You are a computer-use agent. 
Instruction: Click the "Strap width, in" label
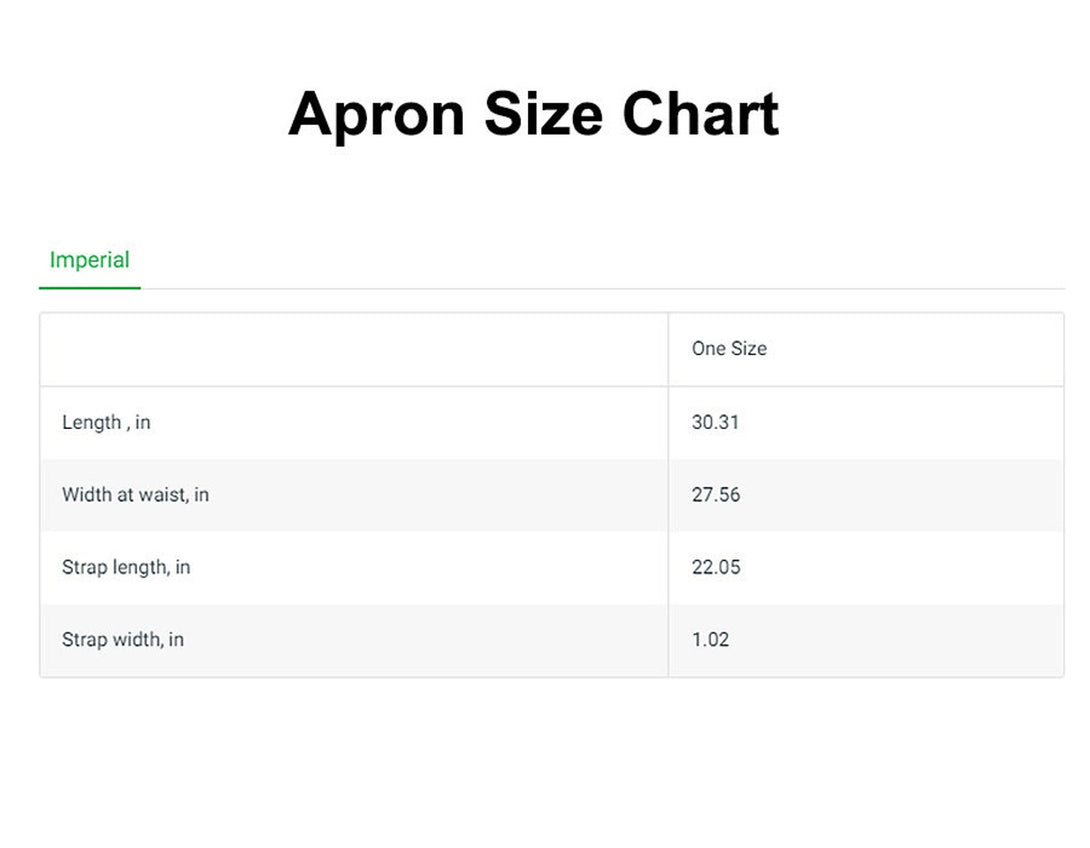[123, 639]
